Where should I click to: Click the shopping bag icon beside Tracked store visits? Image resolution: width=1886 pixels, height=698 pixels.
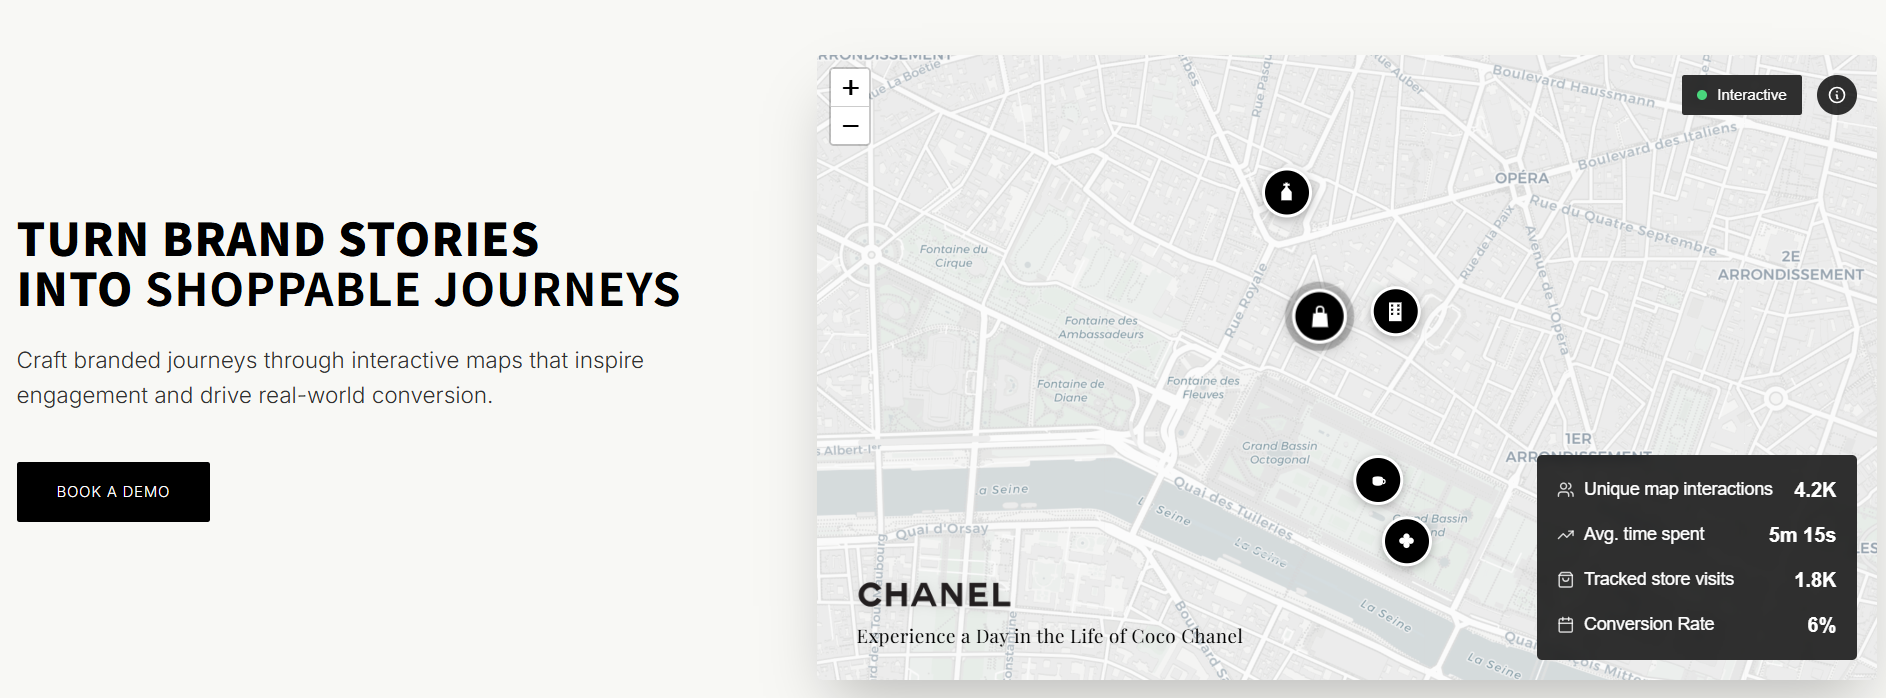[x=1565, y=580]
